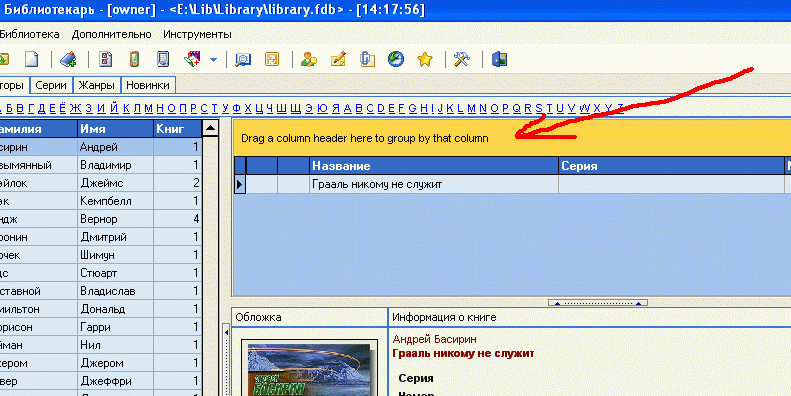
Task: Collapse the book grid using the horizontal splitter handle
Action: point(598,303)
